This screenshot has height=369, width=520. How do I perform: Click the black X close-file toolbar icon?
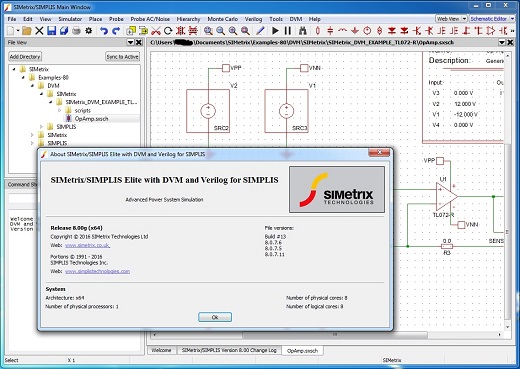(39, 31)
